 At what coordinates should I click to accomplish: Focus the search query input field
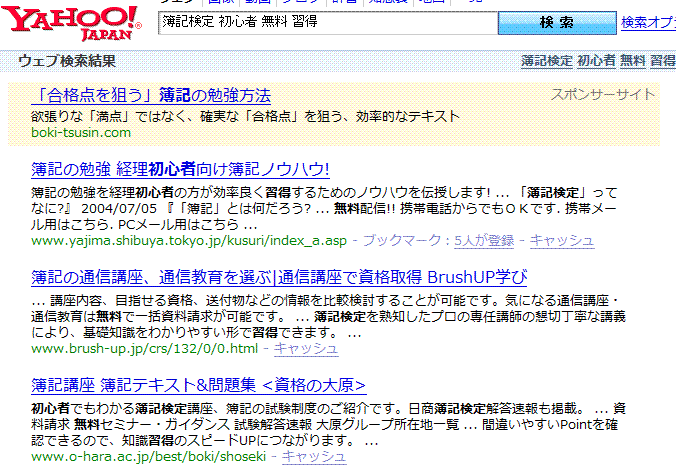[x=328, y=23]
